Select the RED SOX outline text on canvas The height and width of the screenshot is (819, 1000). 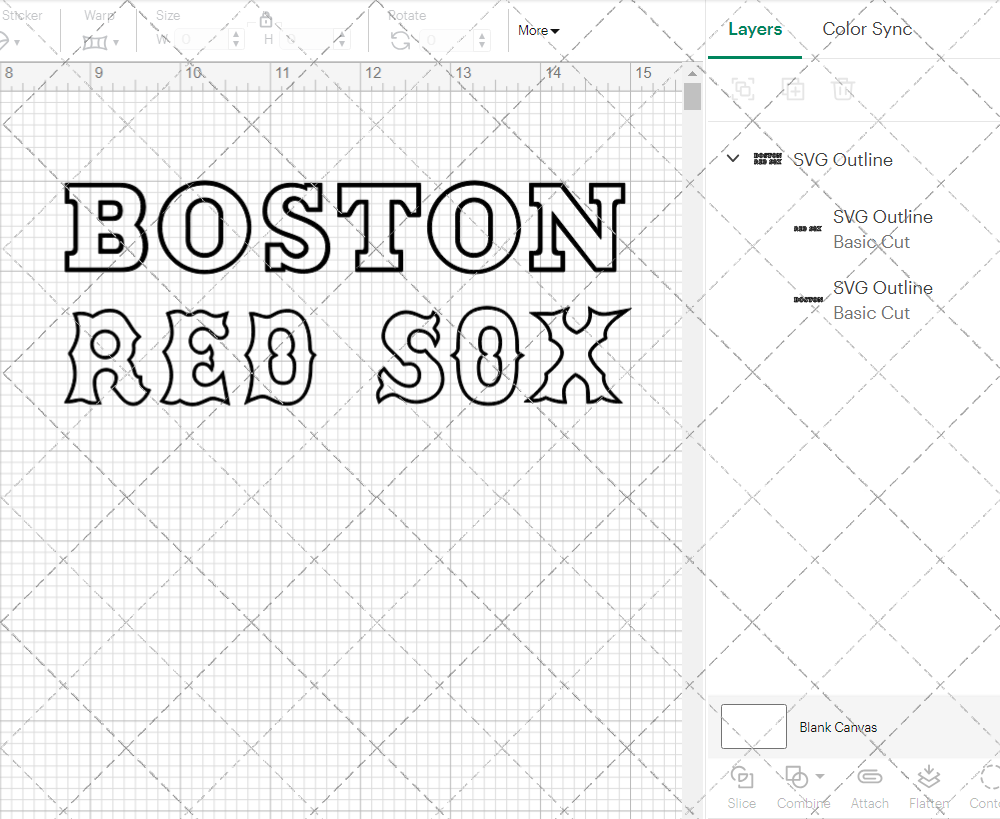[x=348, y=356]
